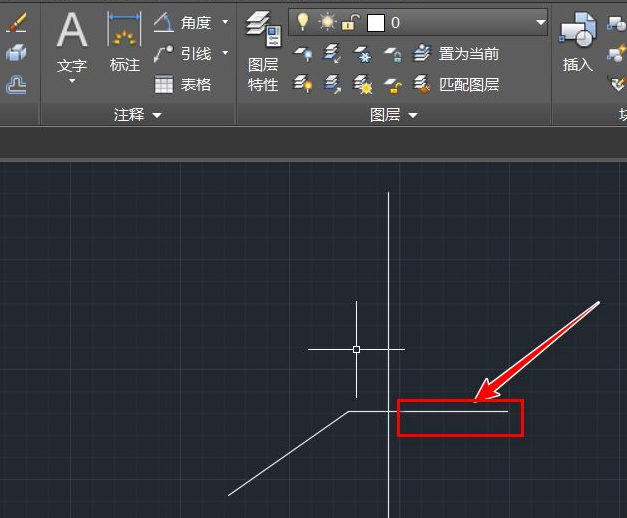Click the white layer color swatch
The width and height of the screenshot is (627, 518).
click(376, 22)
